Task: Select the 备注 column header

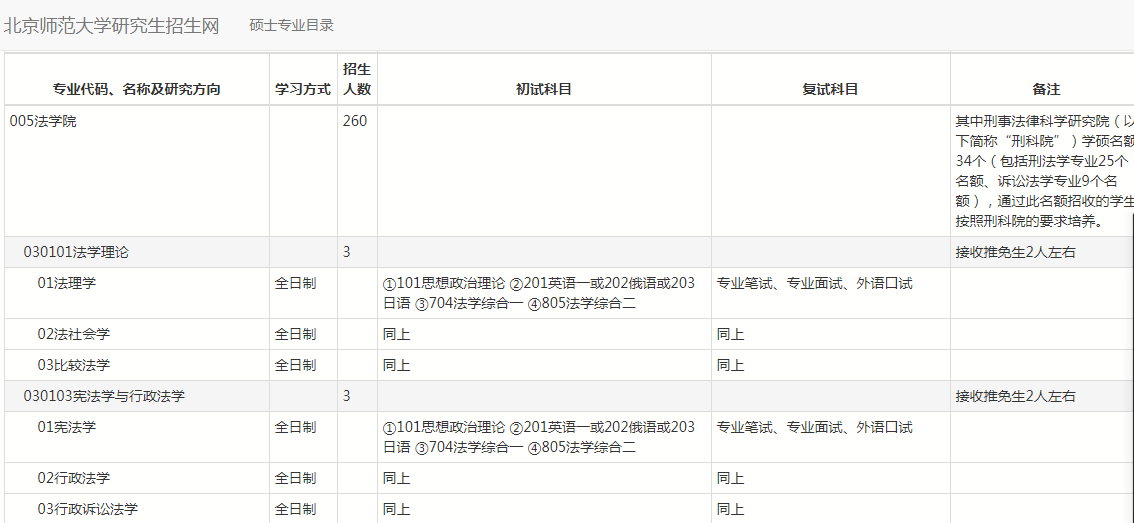Action: (x=1046, y=89)
